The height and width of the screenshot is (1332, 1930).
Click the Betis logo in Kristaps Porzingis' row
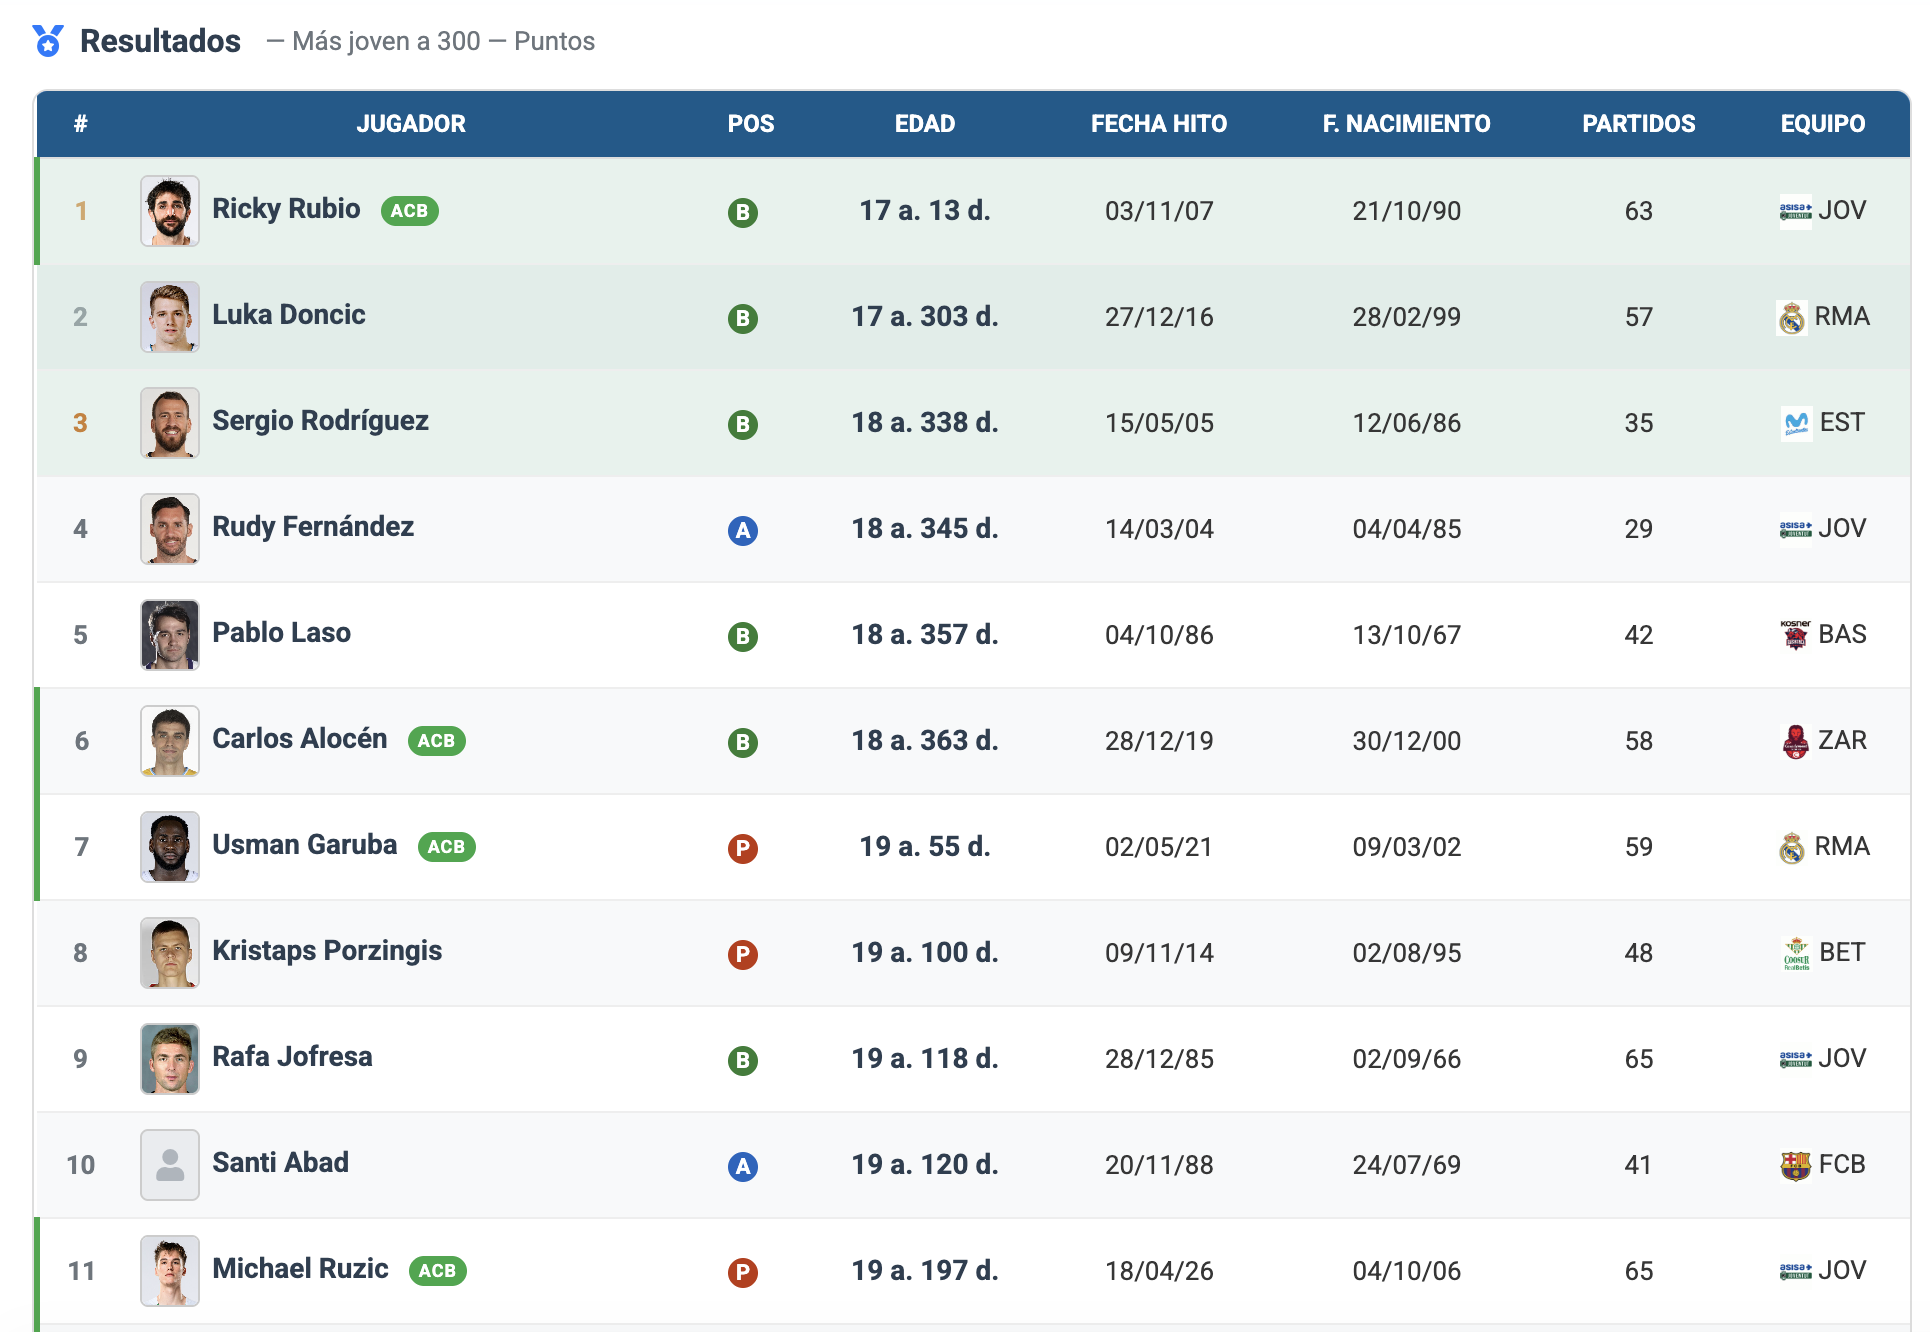point(1796,953)
